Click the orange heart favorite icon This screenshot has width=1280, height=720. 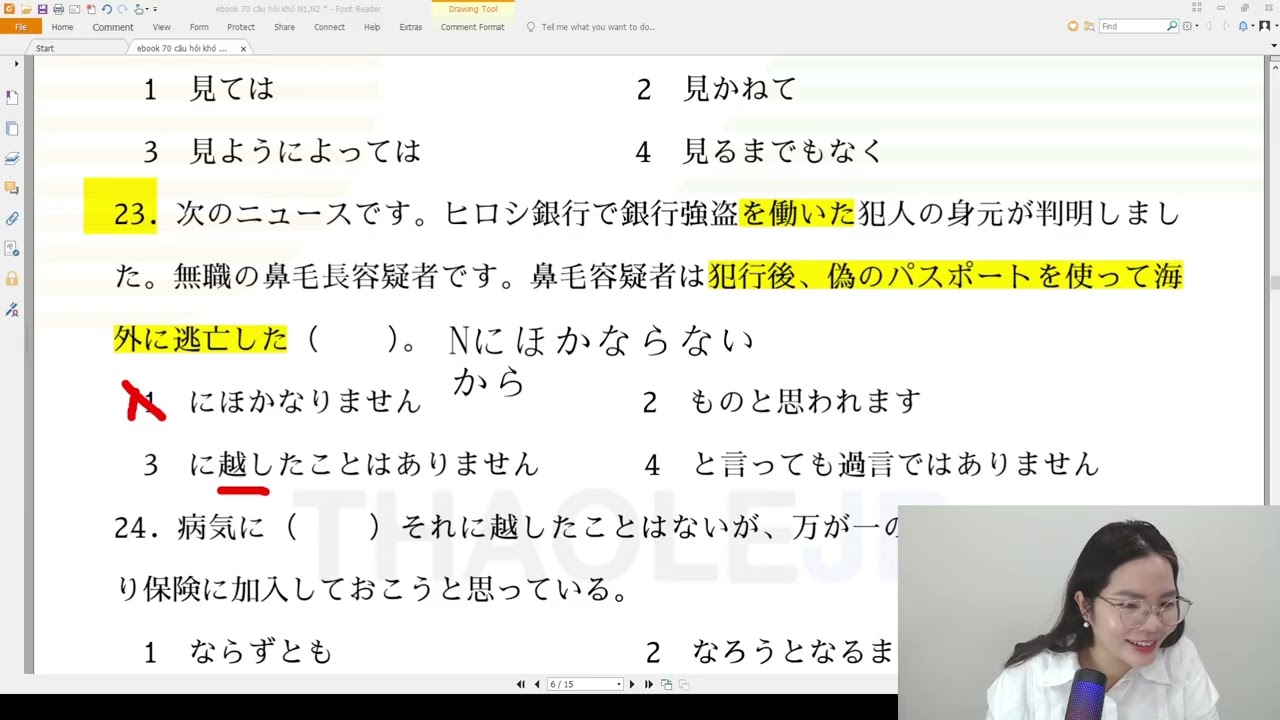[x=1073, y=26]
